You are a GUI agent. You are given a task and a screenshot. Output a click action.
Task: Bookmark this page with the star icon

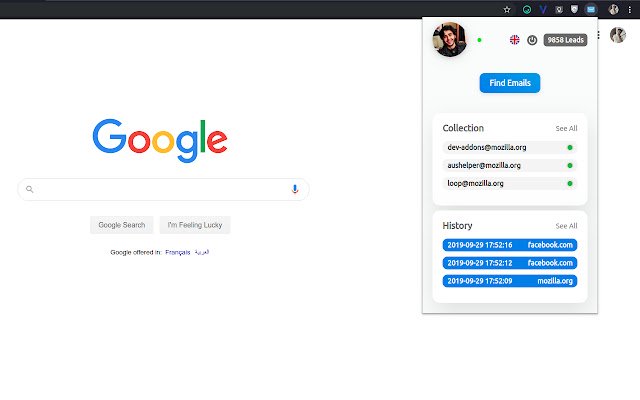(507, 9)
